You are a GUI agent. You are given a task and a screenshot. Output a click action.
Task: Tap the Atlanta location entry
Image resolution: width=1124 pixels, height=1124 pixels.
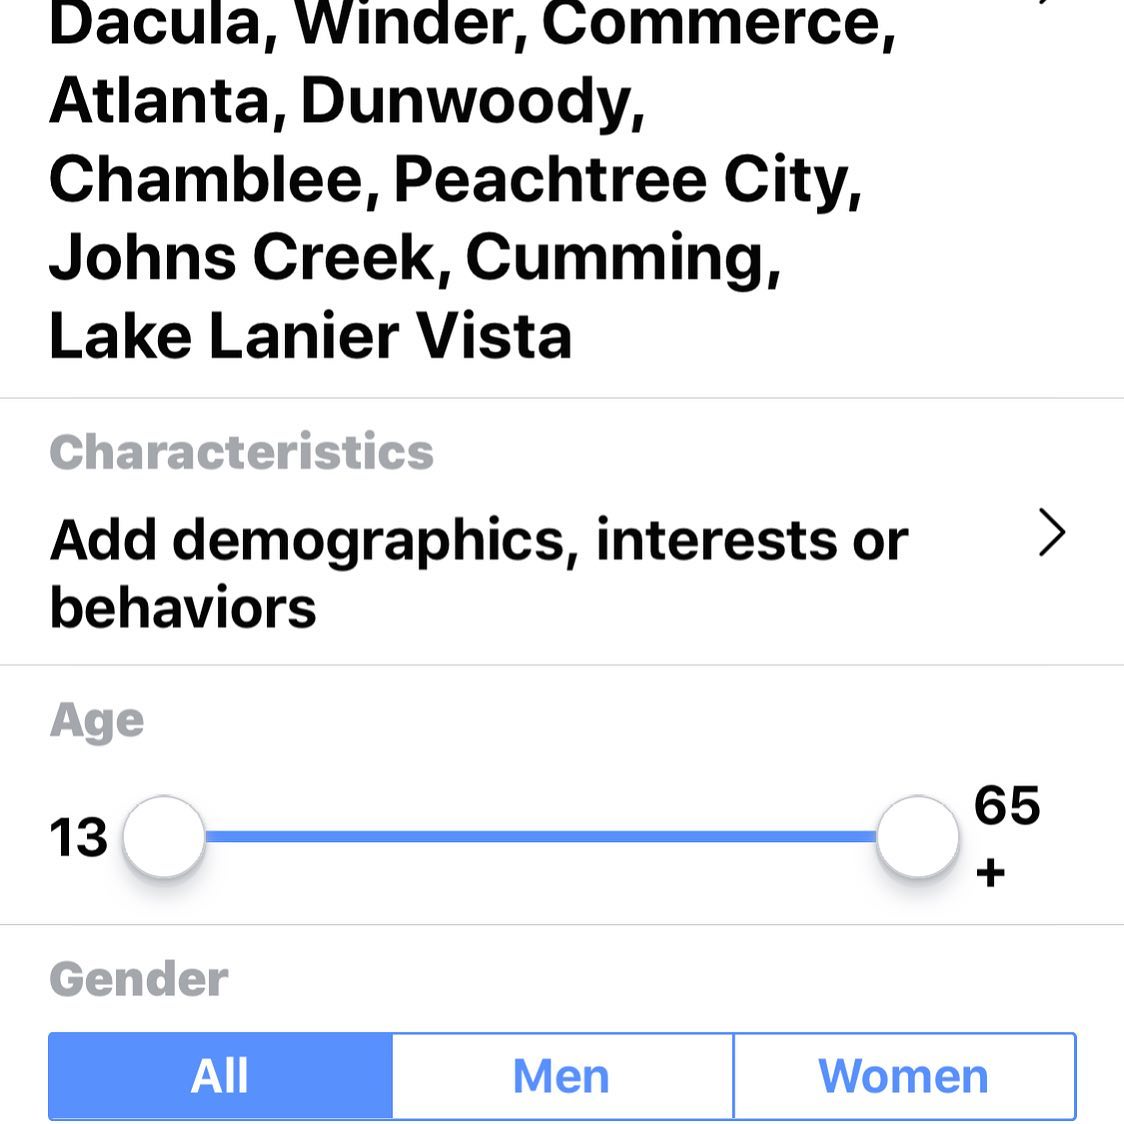pos(166,100)
